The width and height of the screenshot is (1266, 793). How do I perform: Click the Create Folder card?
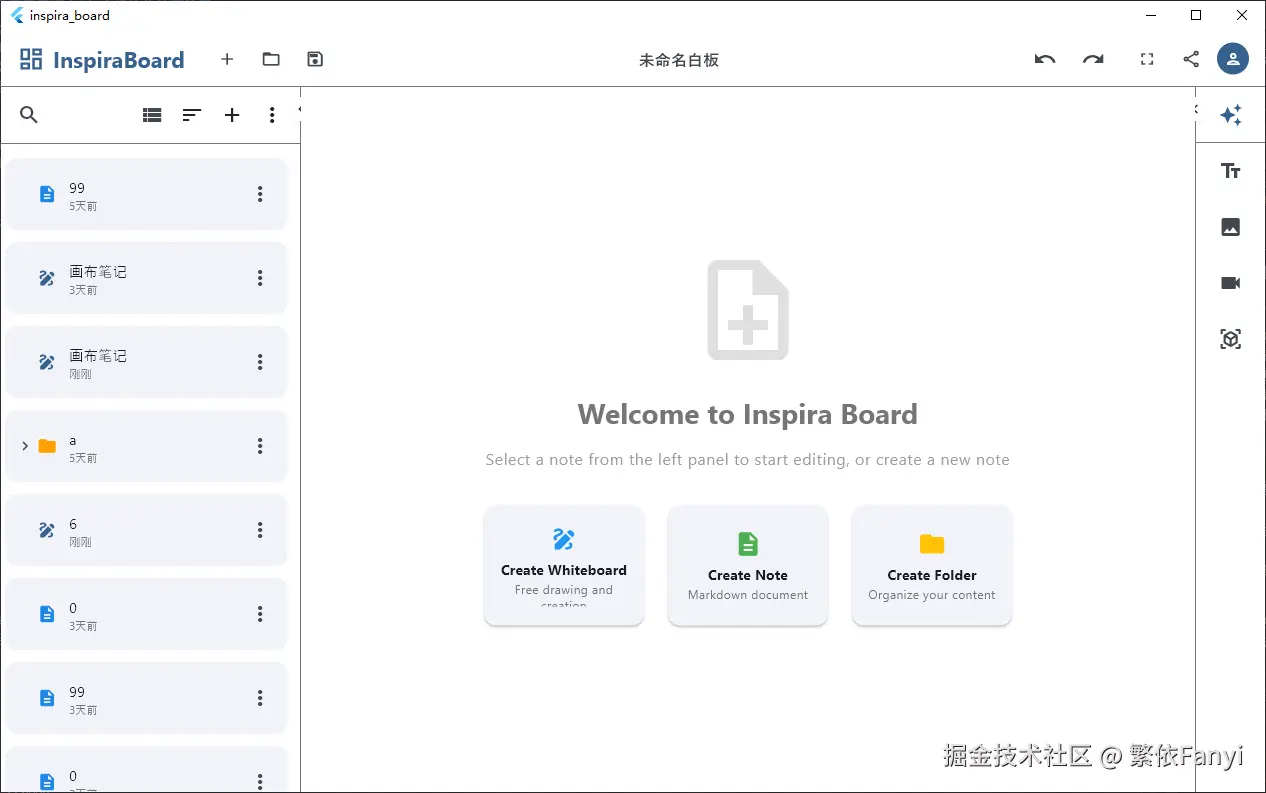pos(932,566)
